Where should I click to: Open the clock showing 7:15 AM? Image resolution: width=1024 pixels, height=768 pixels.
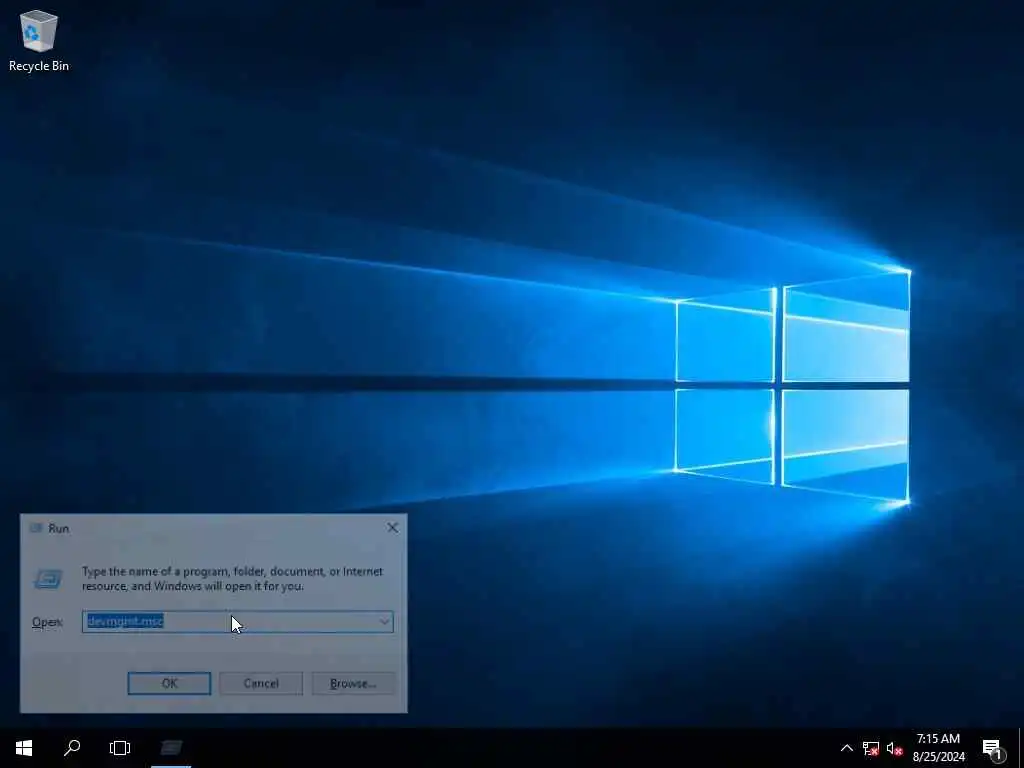[938, 748]
